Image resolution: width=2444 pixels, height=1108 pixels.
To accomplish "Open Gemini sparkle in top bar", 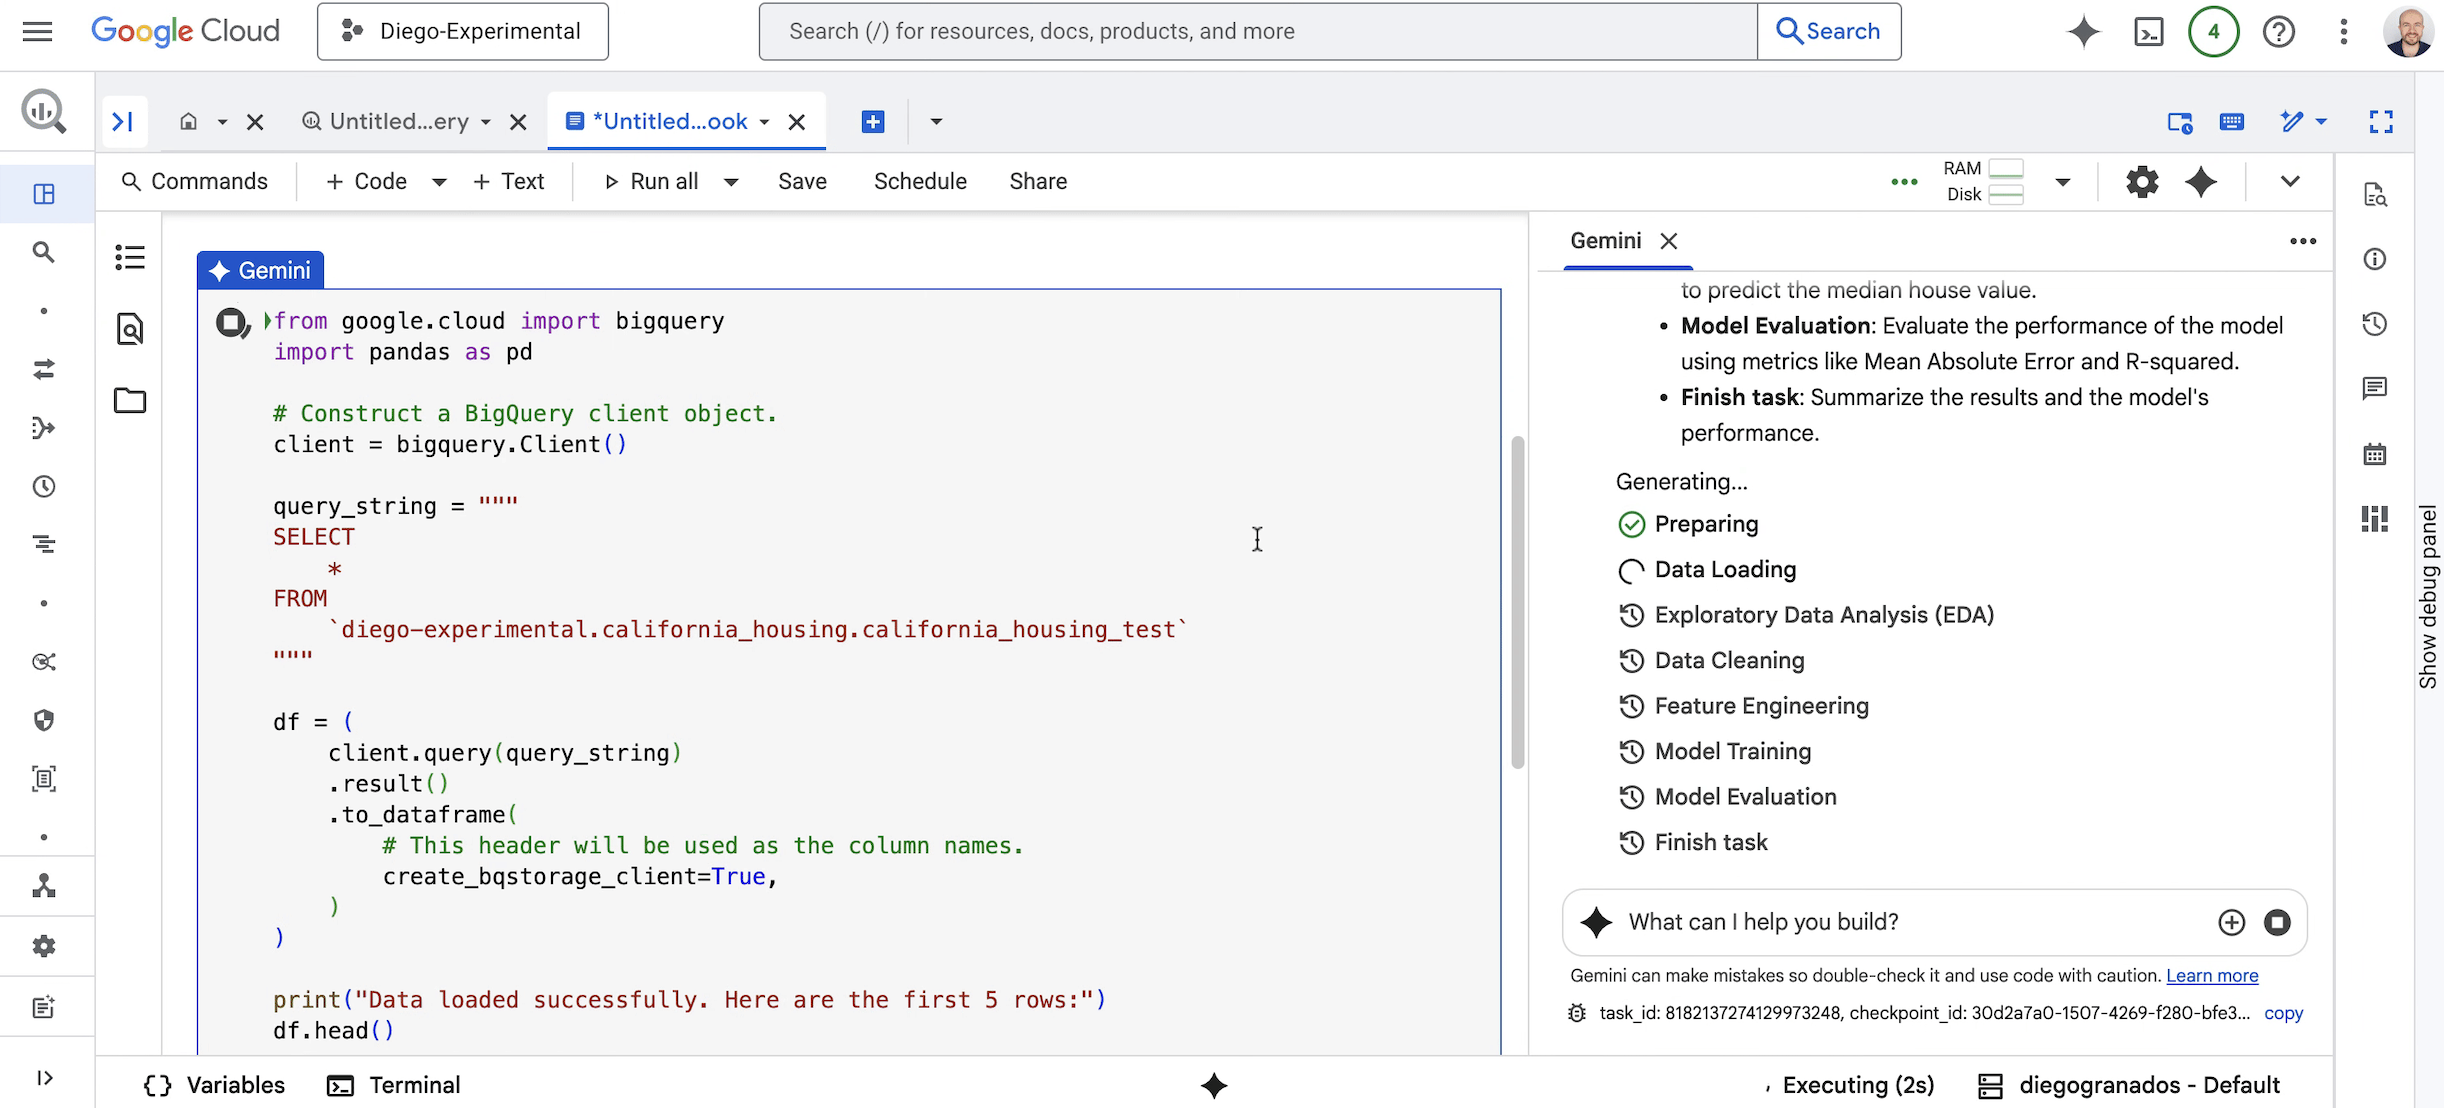I will click(x=2084, y=31).
